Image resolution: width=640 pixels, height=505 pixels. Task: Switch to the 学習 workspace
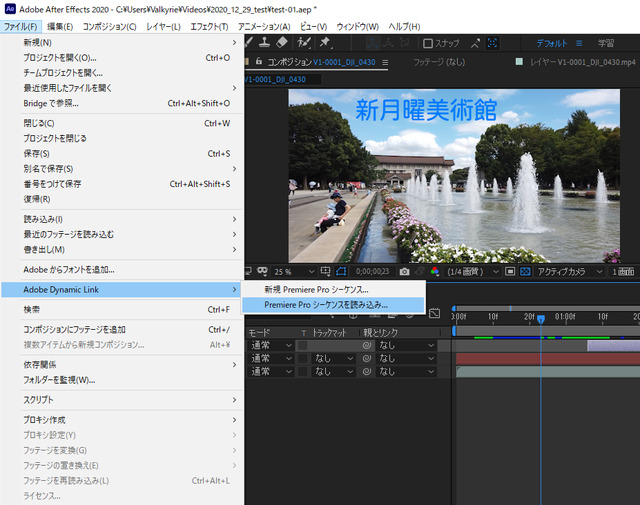tap(606, 43)
